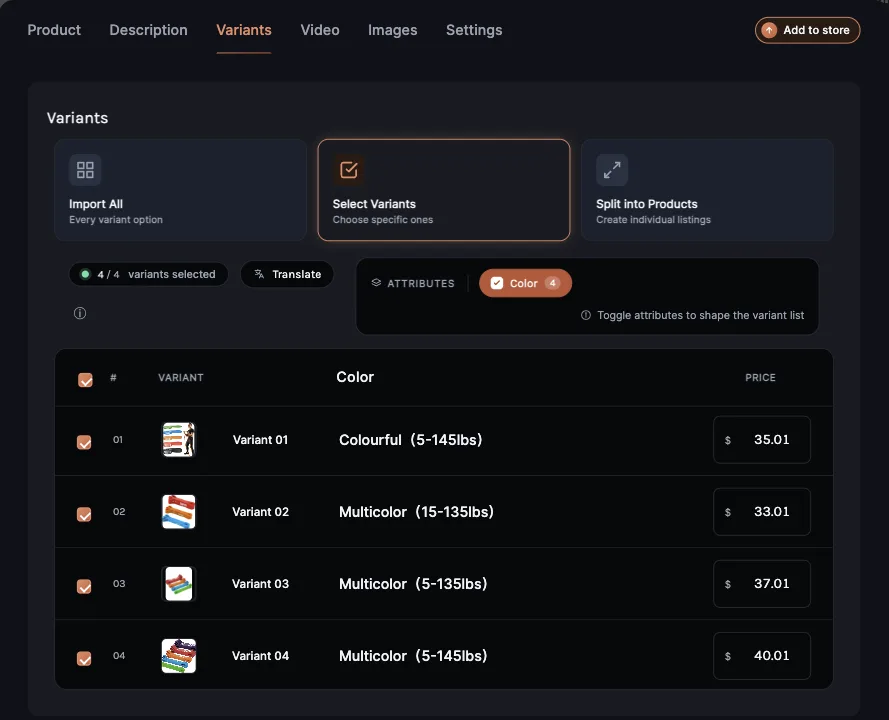
Task: Uncheck the Variant 04 checkbox
Action: point(84,658)
